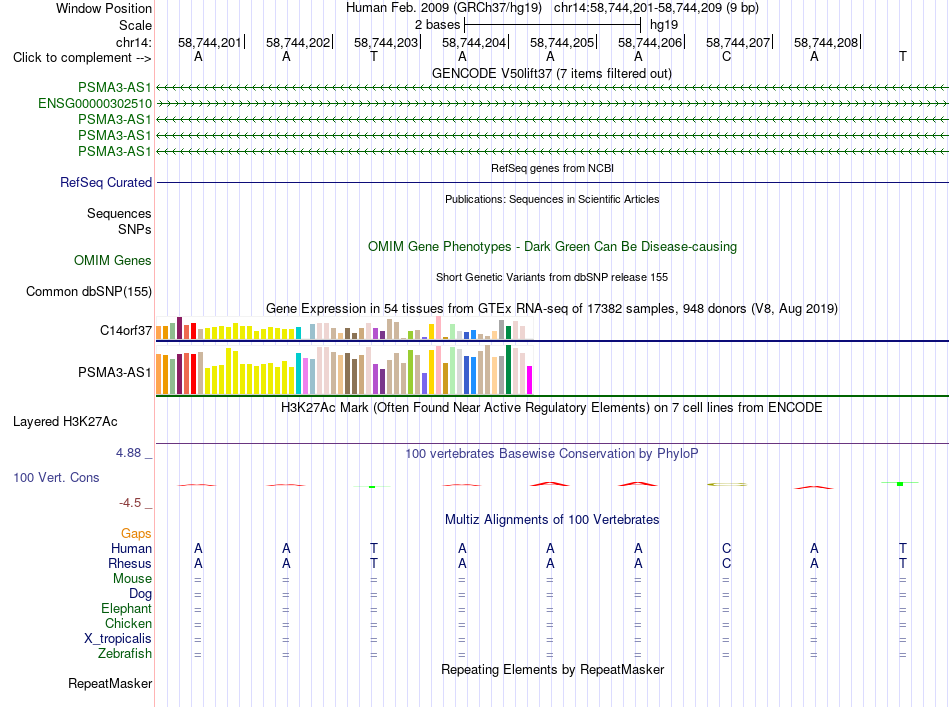Click the PSMA3-AS1 label beside the GTEx chart

[115, 373]
